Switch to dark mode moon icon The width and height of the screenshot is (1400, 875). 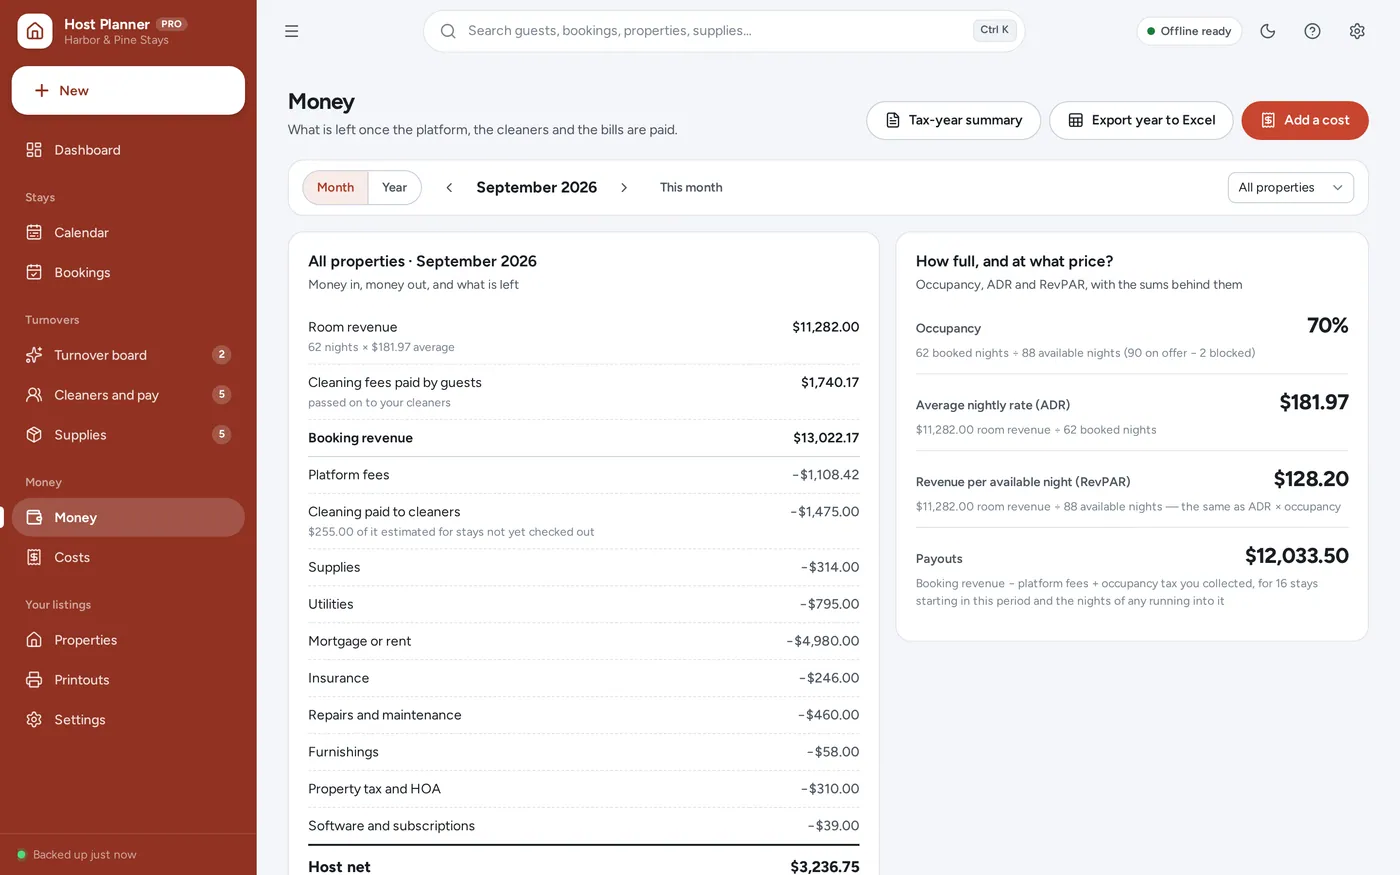(x=1268, y=31)
